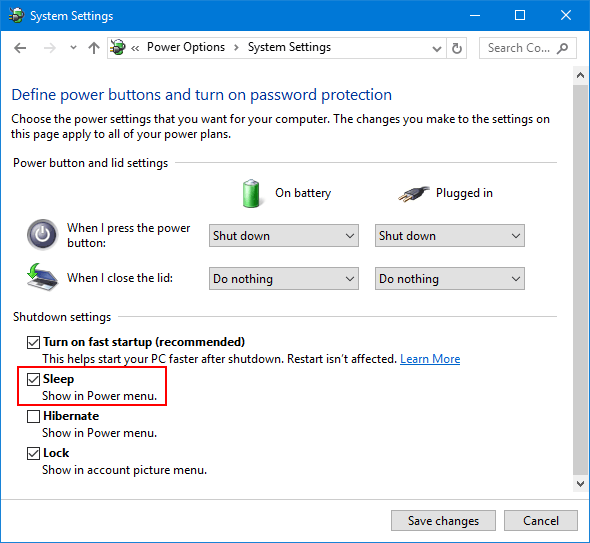The width and height of the screenshot is (590, 543).
Task: Go up one level with the up arrow
Action: [x=94, y=48]
